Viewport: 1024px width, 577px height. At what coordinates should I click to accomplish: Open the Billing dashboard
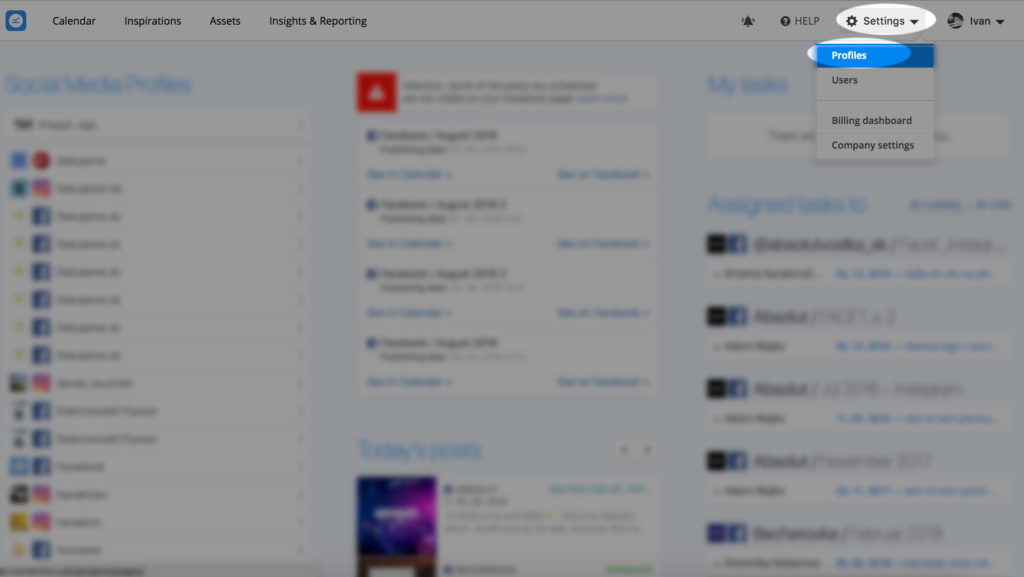click(874, 120)
